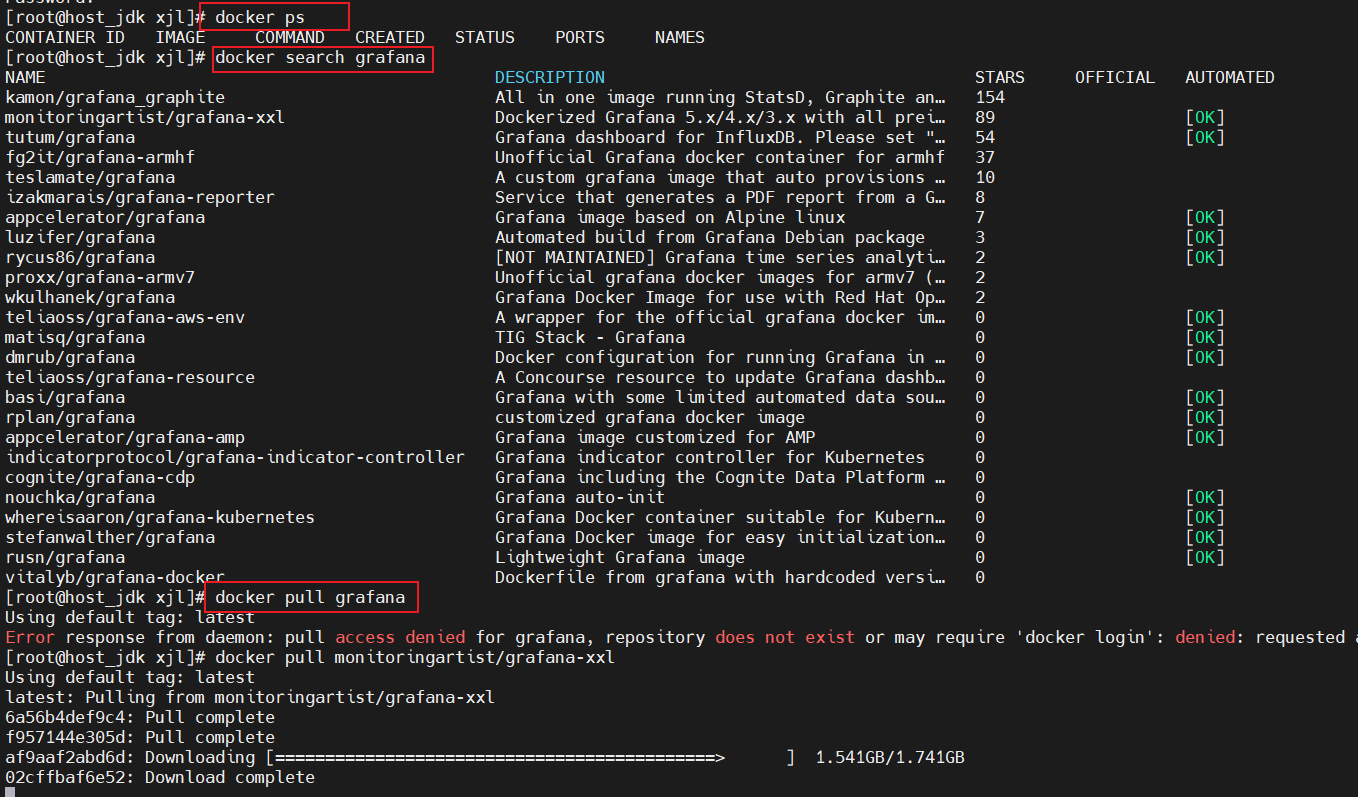Select luzifer/grafana image name
The width and height of the screenshot is (1358, 797).
tap(80, 237)
